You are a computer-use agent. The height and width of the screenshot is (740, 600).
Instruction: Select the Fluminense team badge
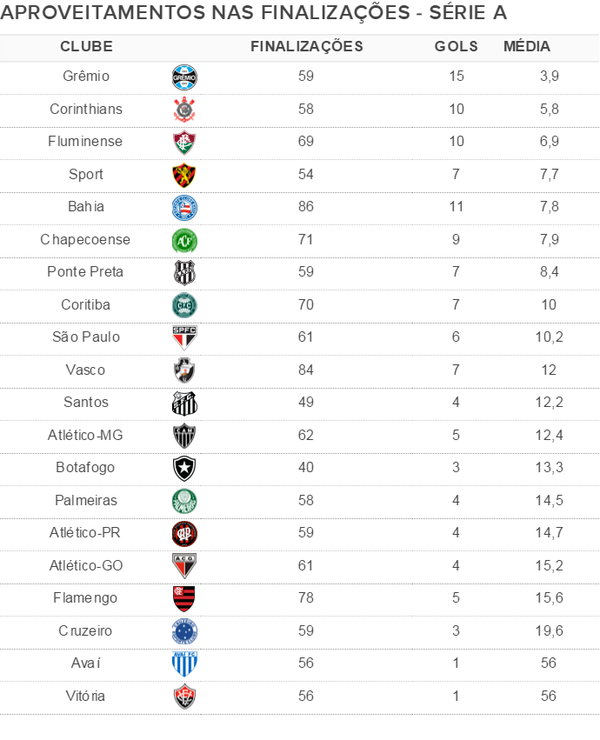click(x=184, y=142)
